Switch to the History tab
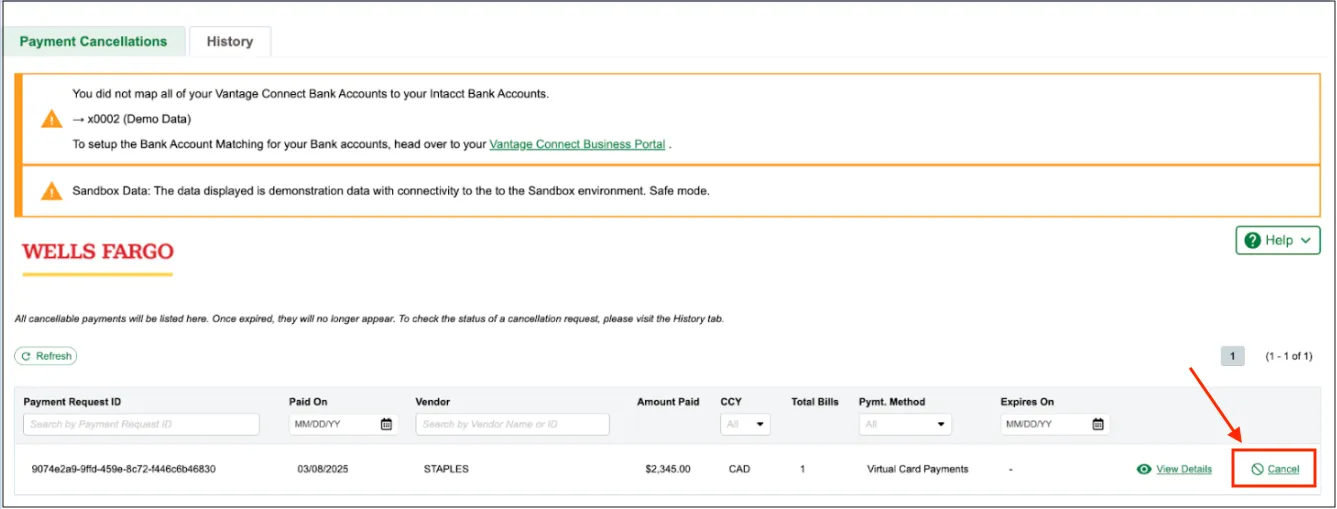Image resolution: width=1337 pixels, height=509 pixels. pos(230,41)
